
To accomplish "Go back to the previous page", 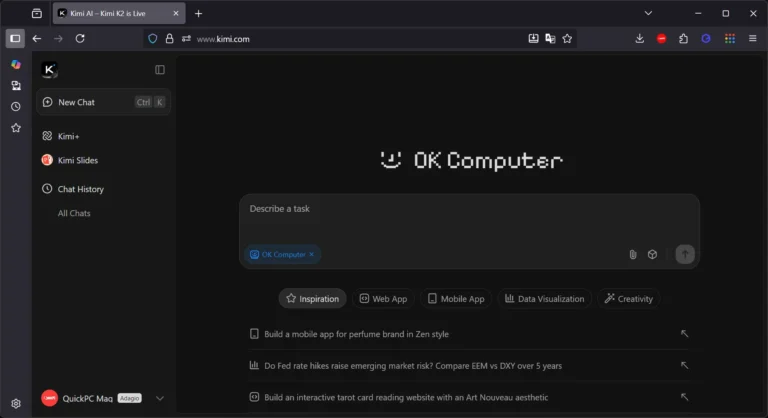I will tap(37, 39).
